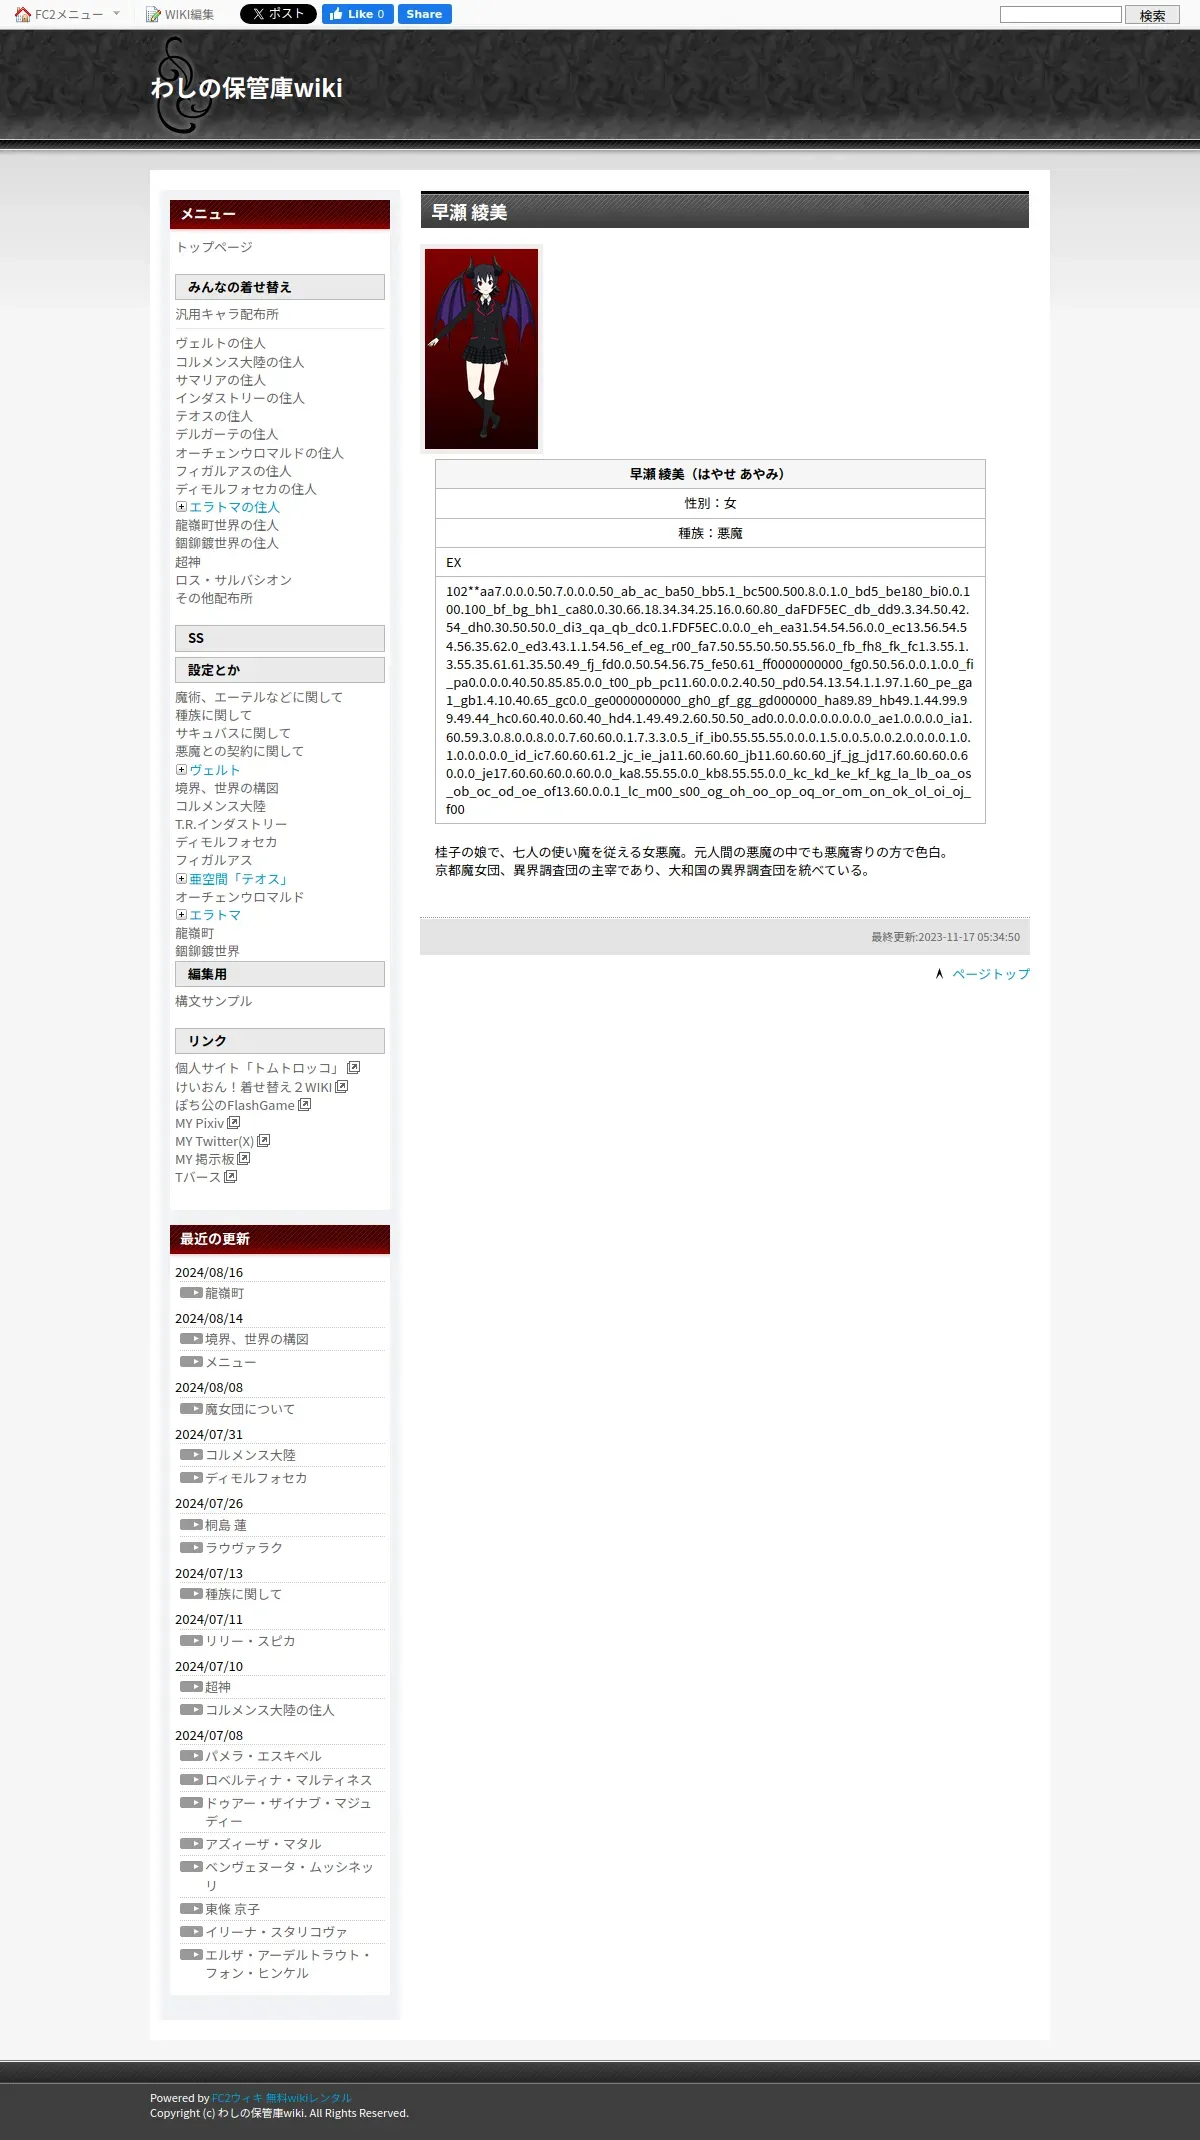Click arrow icon beside ラウヴァラク

191,1547
